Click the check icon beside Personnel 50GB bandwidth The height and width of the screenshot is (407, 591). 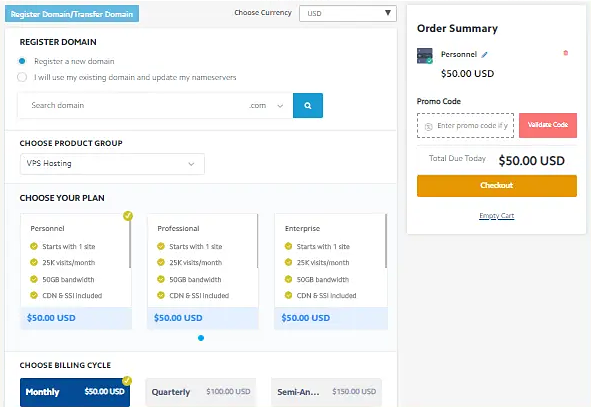point(34,279)
